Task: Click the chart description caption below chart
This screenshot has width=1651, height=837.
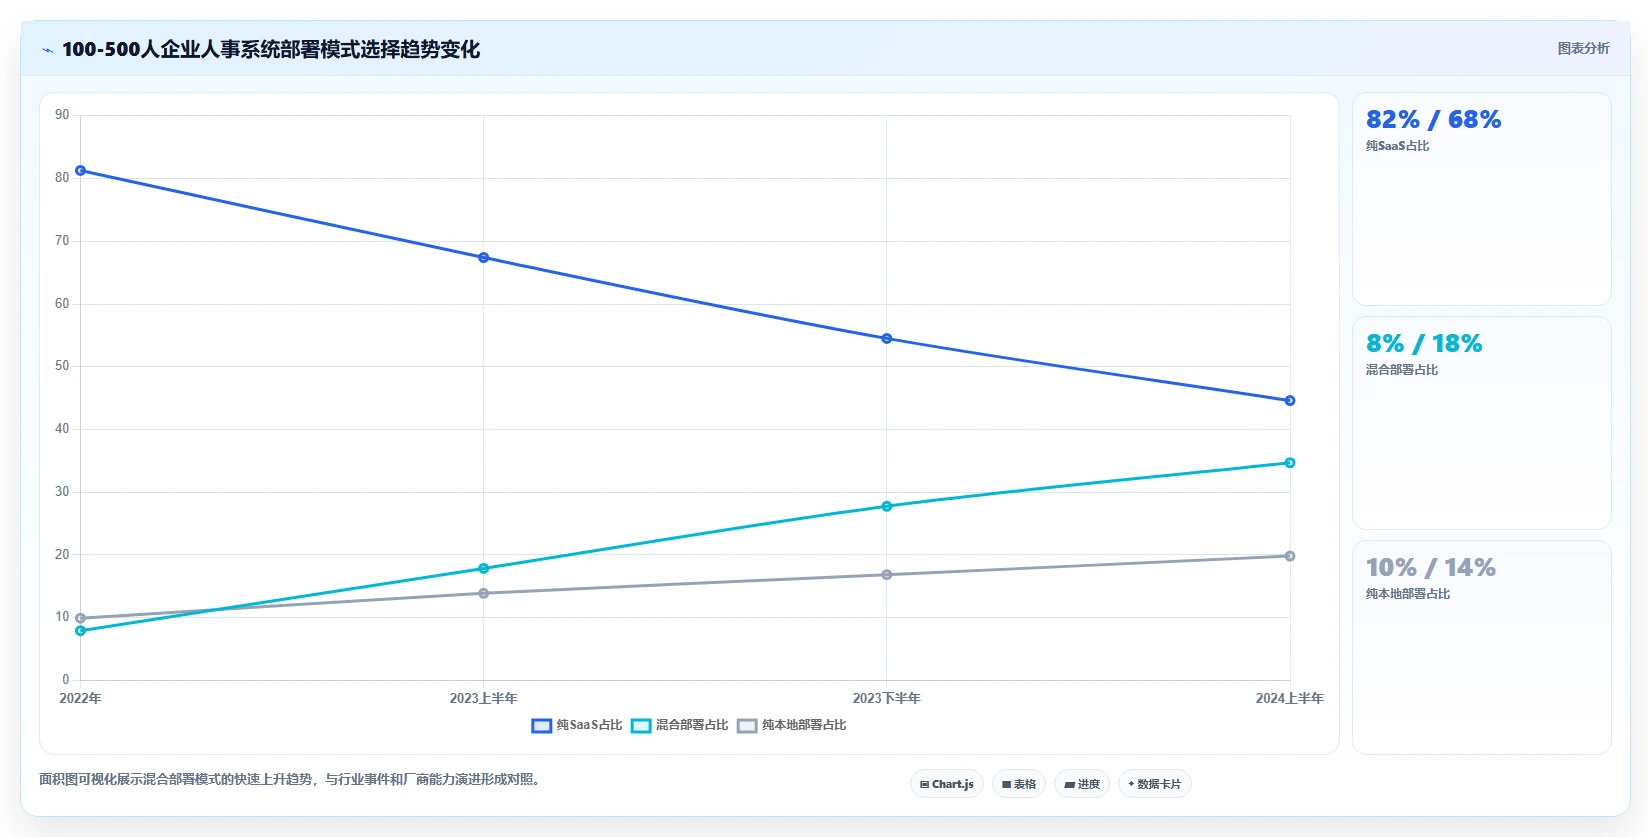Action: coord(293,779)
